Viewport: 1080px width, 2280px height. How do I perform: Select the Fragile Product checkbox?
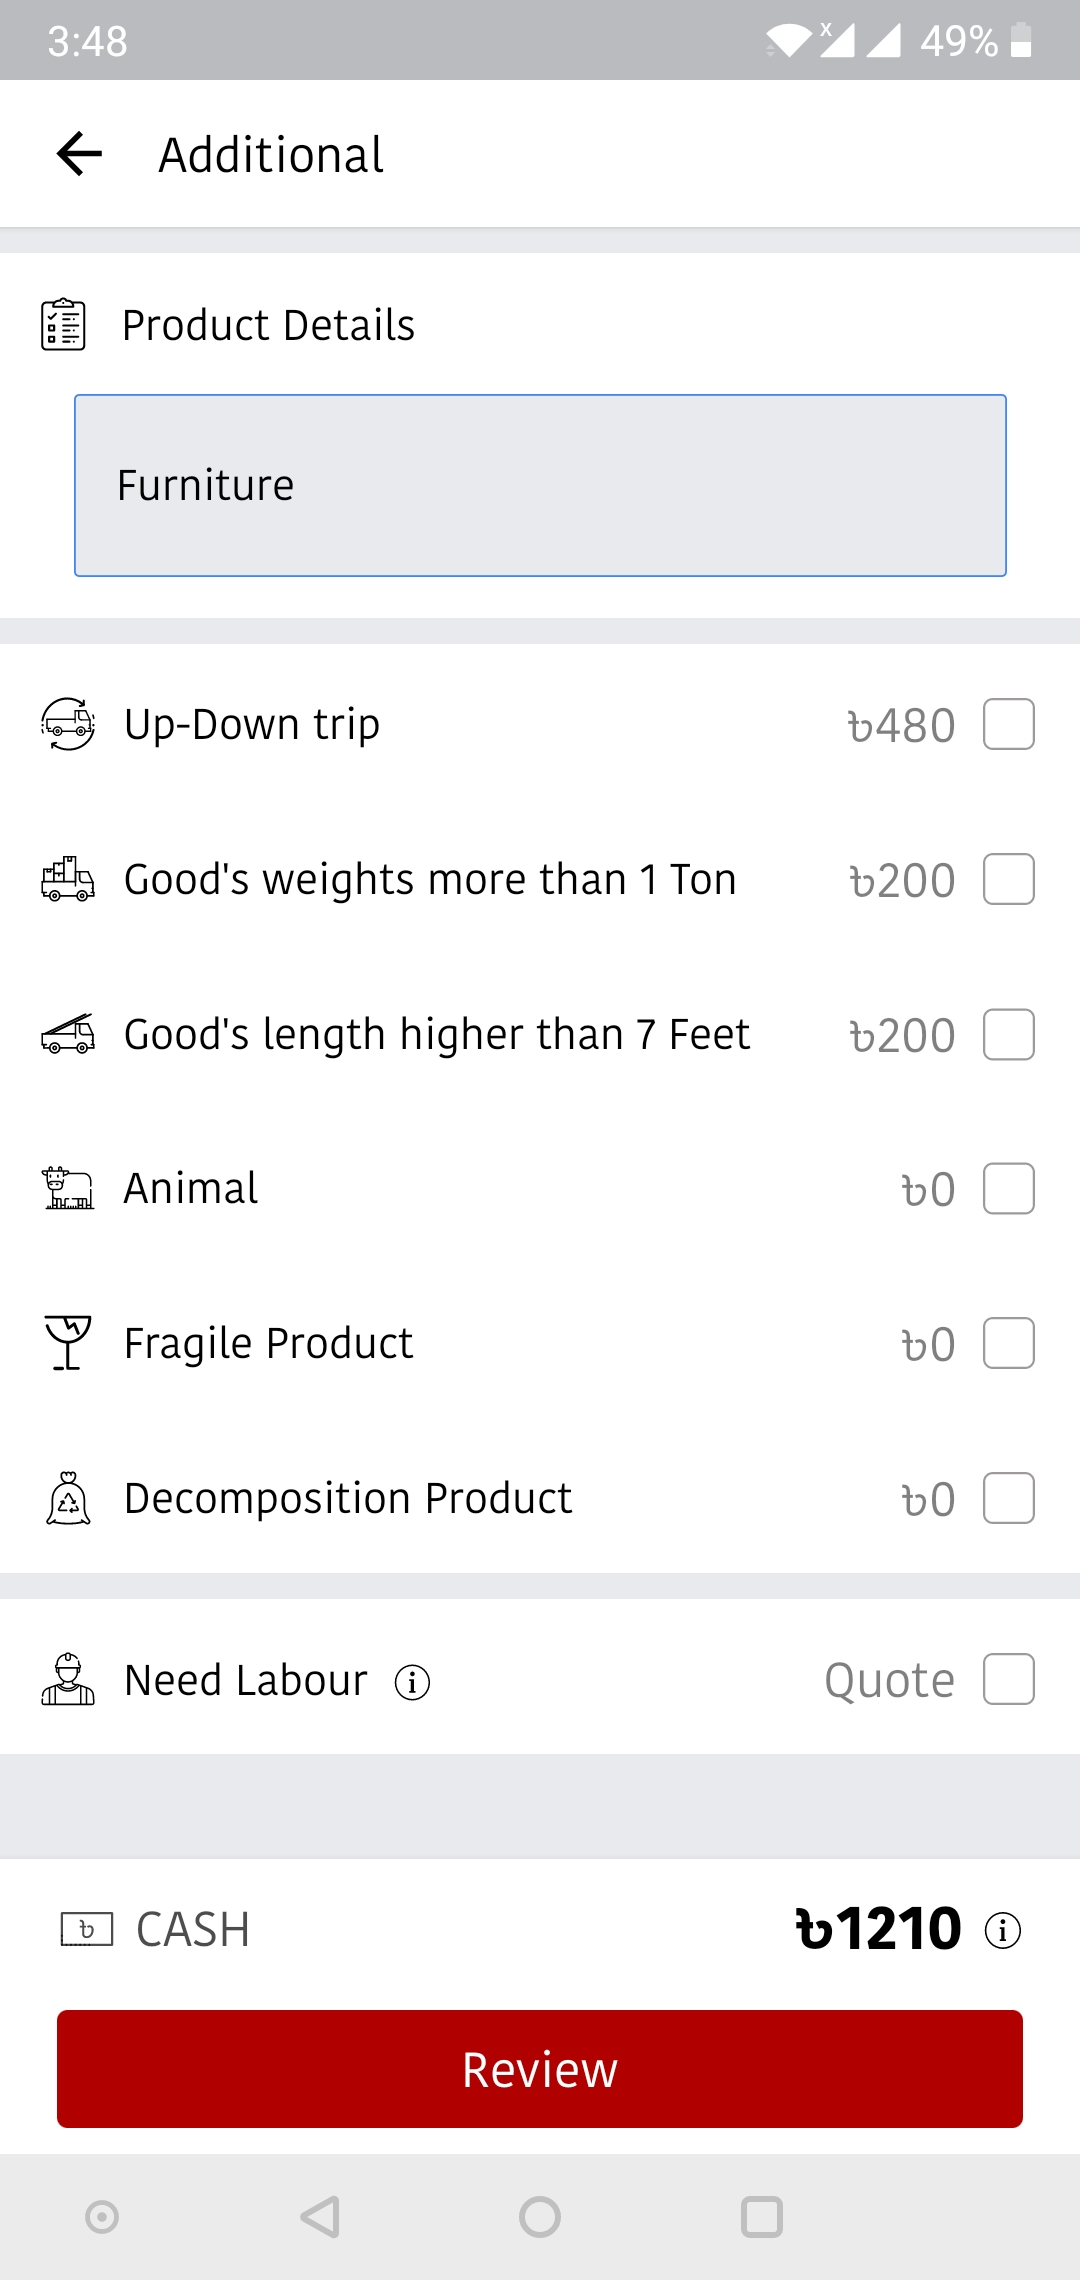click(x=1008, y=1343)
